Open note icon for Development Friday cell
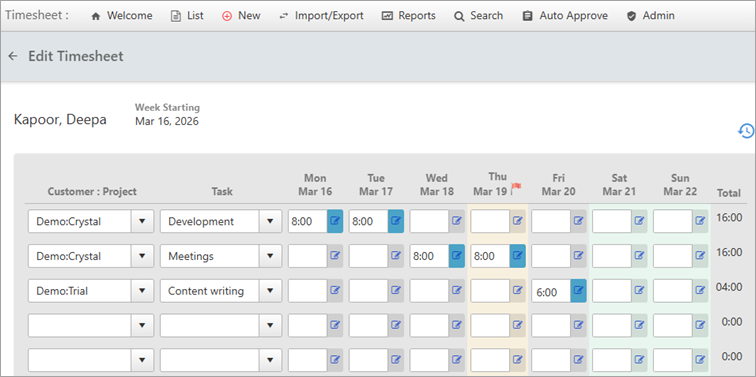Viewport: 756px width, 377px height. click(x=578, y=221)
